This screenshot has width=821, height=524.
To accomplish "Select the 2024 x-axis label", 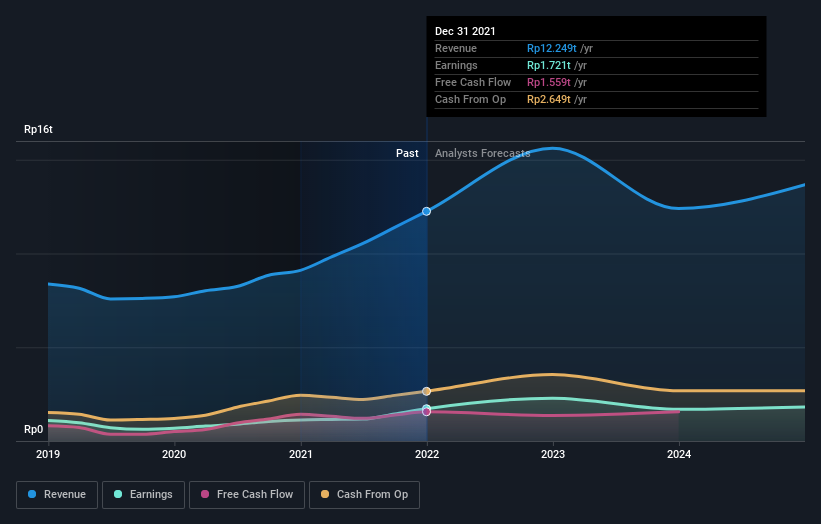I will pos(679,454).
